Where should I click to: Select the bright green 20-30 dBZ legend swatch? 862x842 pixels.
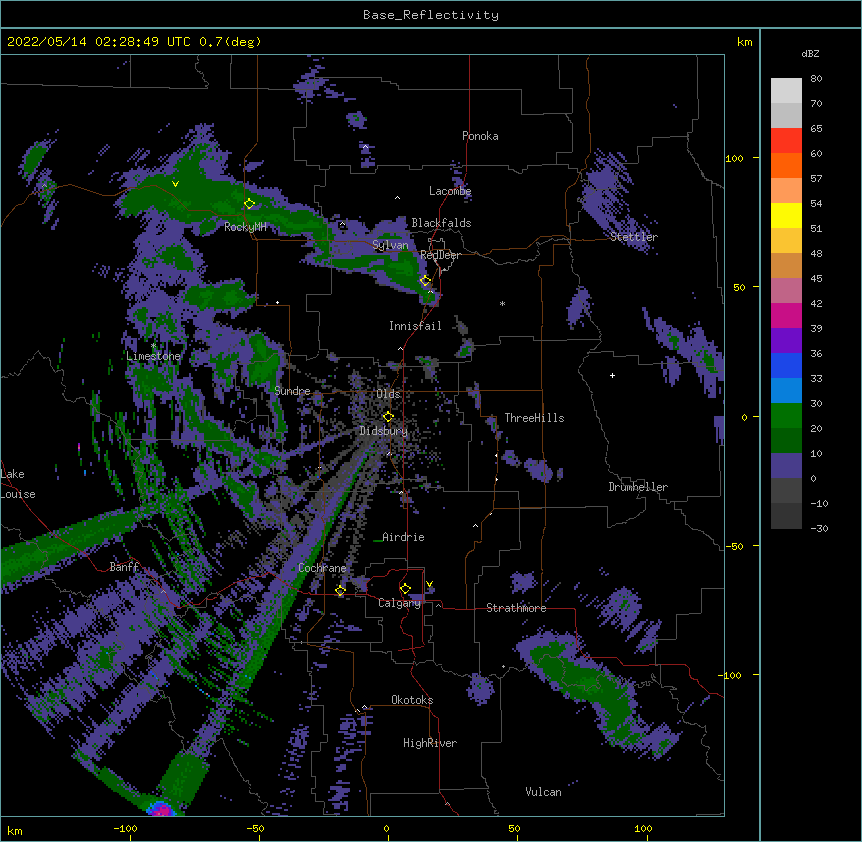[786, 416]
